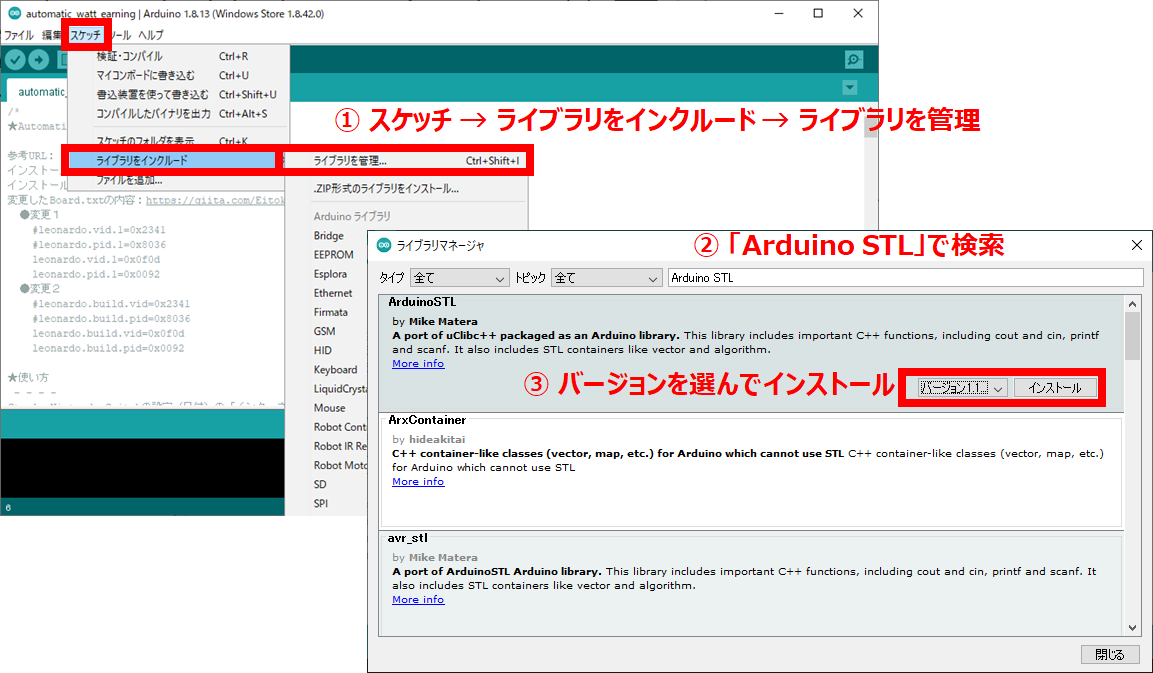Open the トピック dropdown in Library Manager

[x=607, y=278]
